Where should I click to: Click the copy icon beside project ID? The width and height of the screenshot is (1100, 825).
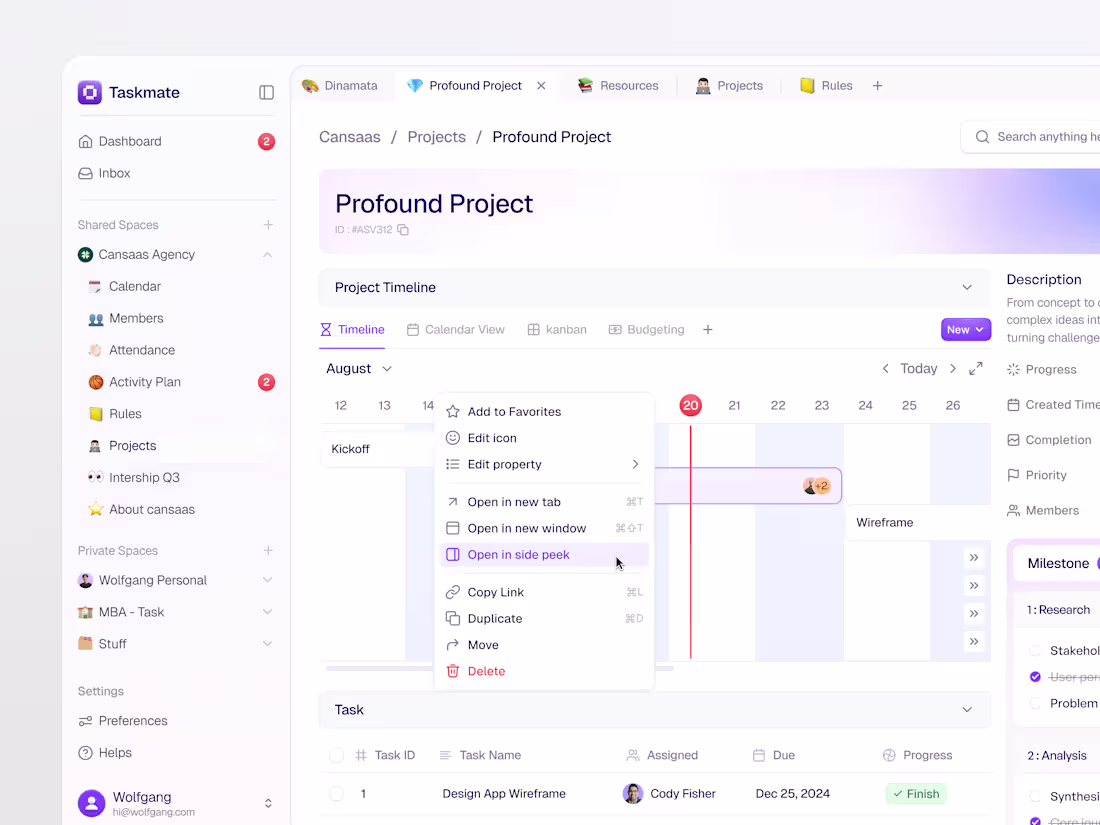tap(403, 229)
